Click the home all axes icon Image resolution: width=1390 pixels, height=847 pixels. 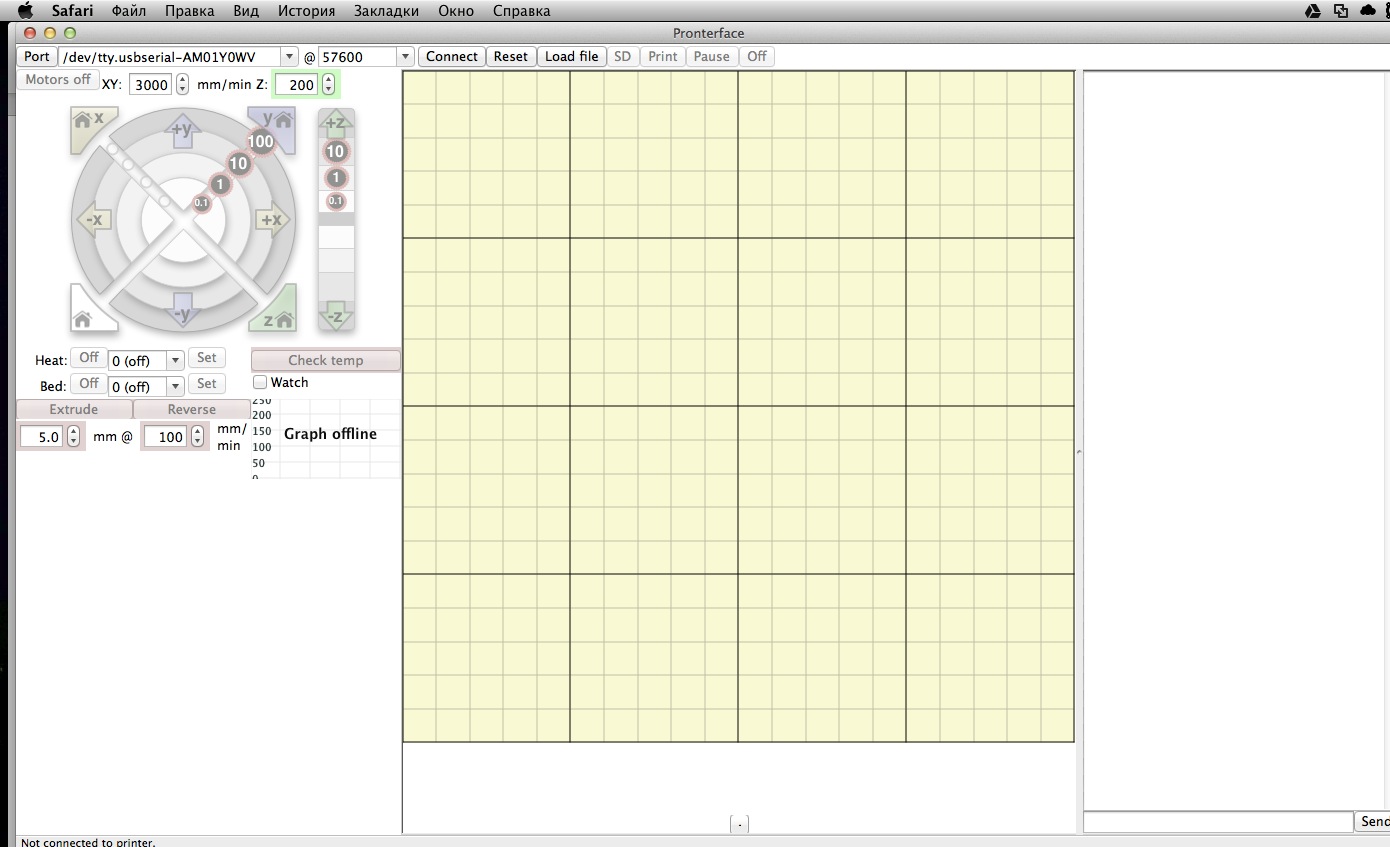[x=86, y=313]
